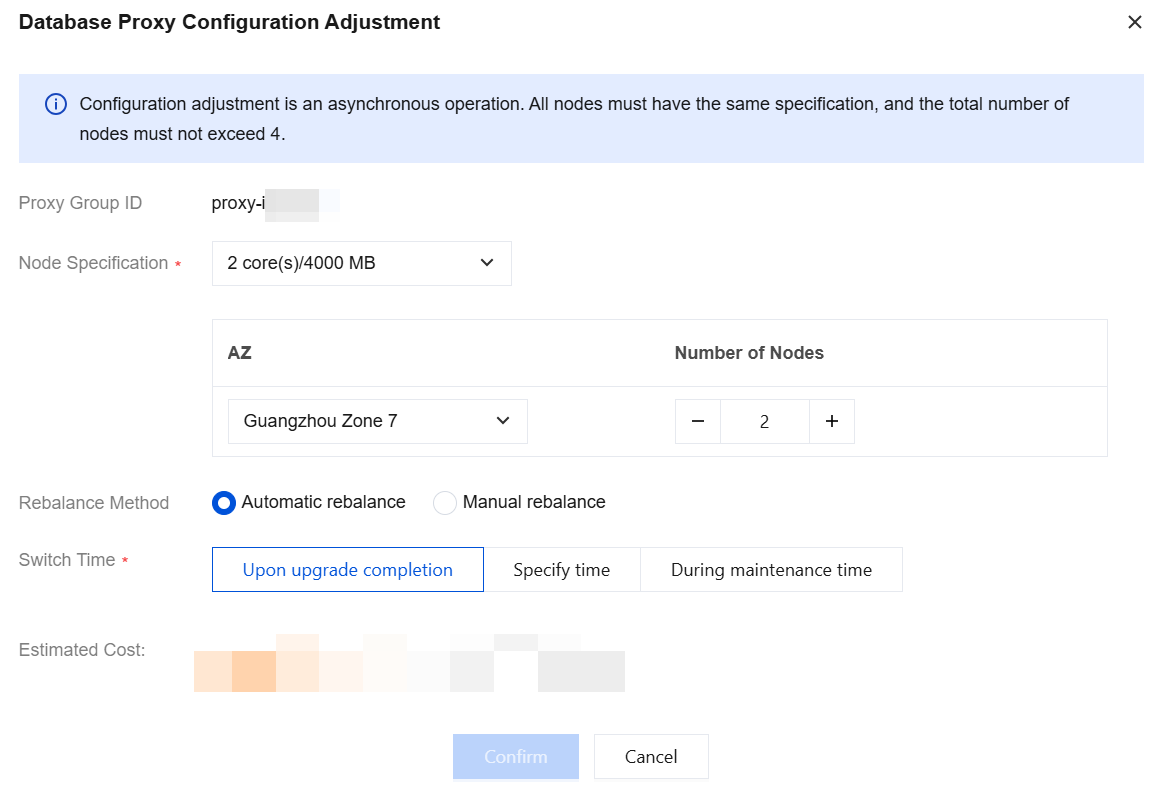Click the Estimated Cost value area
This screenshot has width=1161, height=796.
[x=409, y=663]
